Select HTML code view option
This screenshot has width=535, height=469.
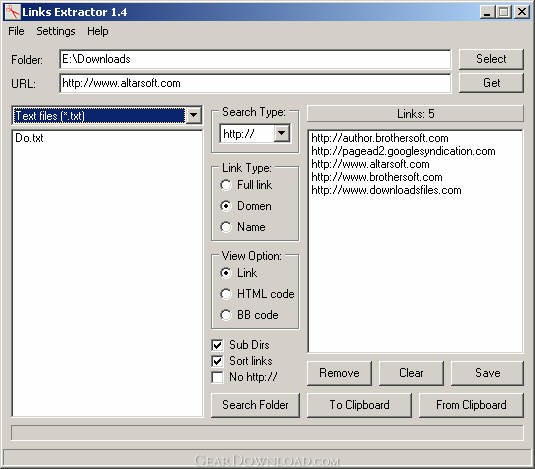(x=226, y=294)
